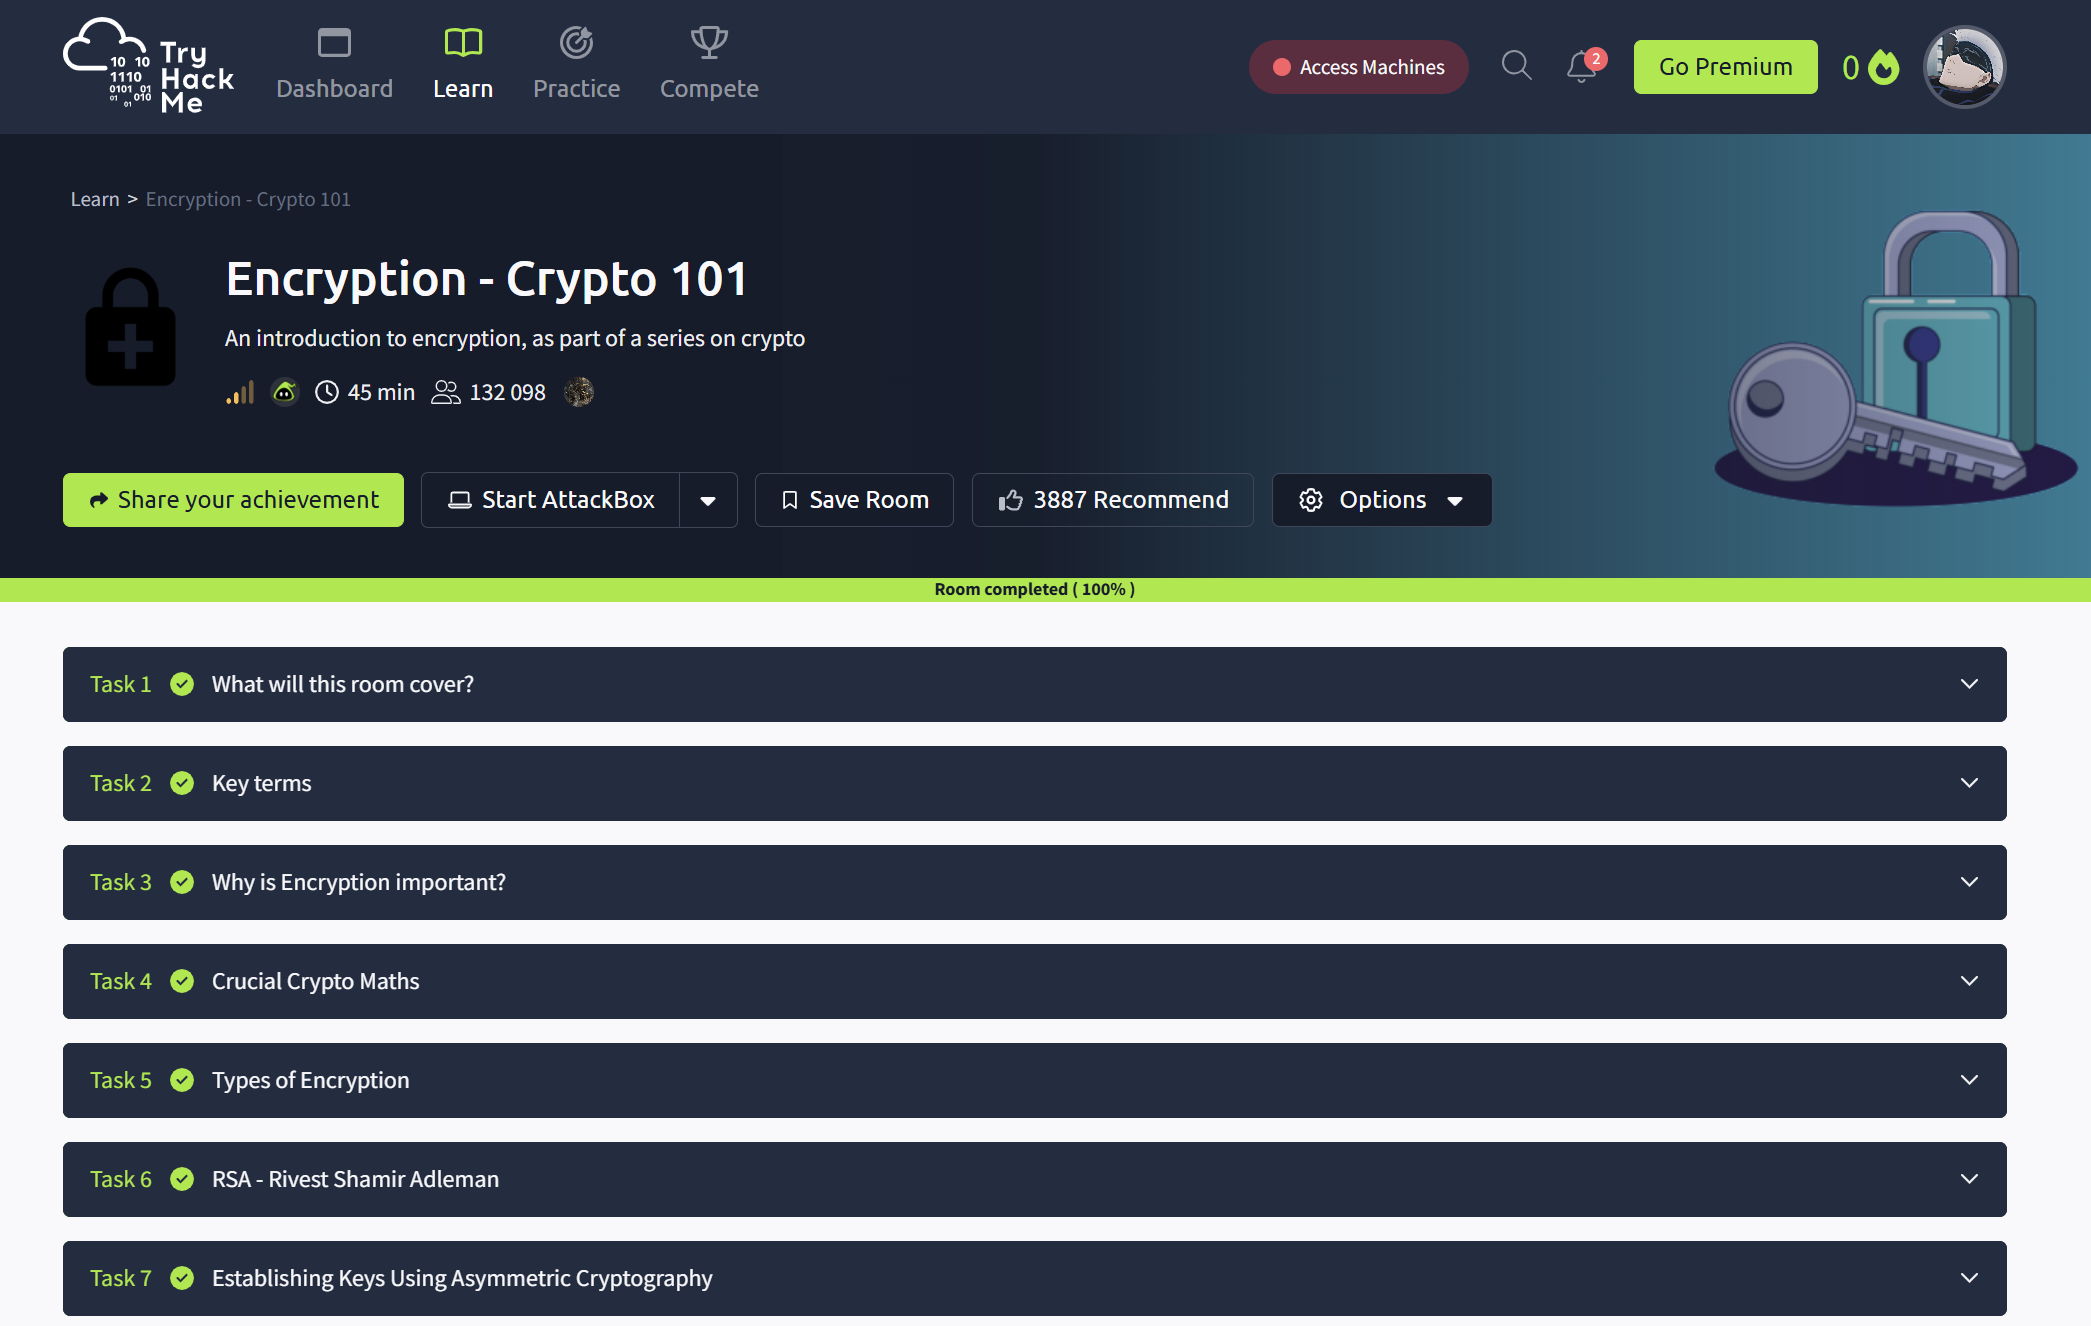Click the 45 min clock icon

[x=326, y=392]
